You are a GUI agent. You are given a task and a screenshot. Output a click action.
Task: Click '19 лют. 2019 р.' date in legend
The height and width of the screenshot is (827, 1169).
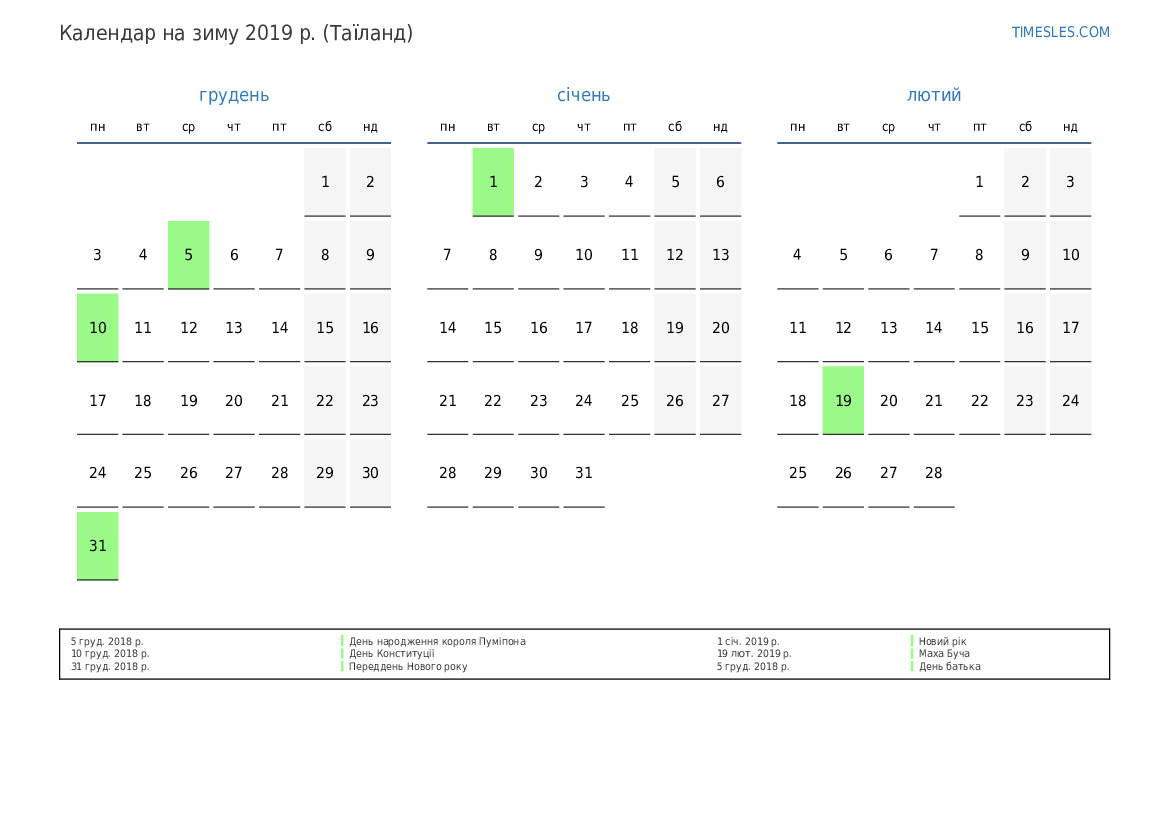coord(754,654)
